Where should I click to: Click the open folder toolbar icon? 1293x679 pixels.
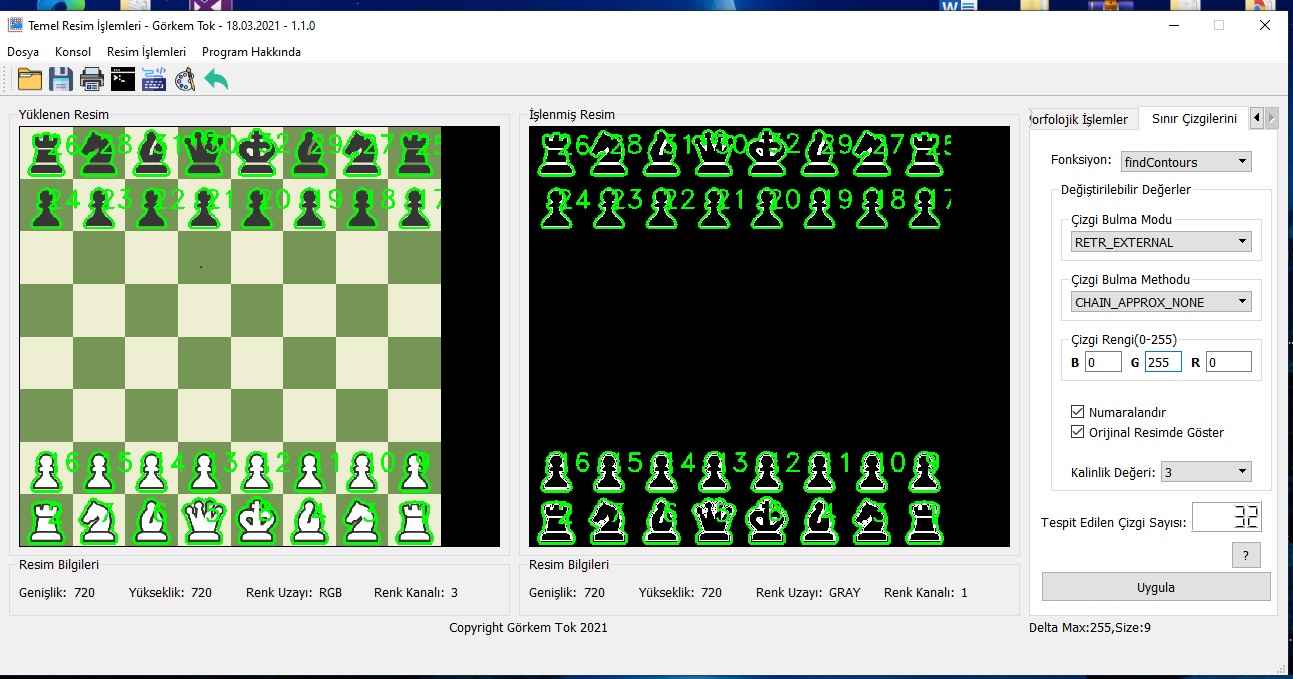coord(30,79)
